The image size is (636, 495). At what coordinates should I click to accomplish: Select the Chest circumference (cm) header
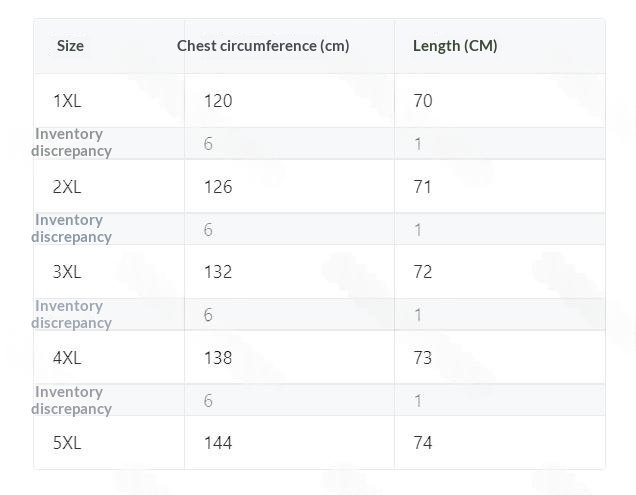[x=263, y=46]
